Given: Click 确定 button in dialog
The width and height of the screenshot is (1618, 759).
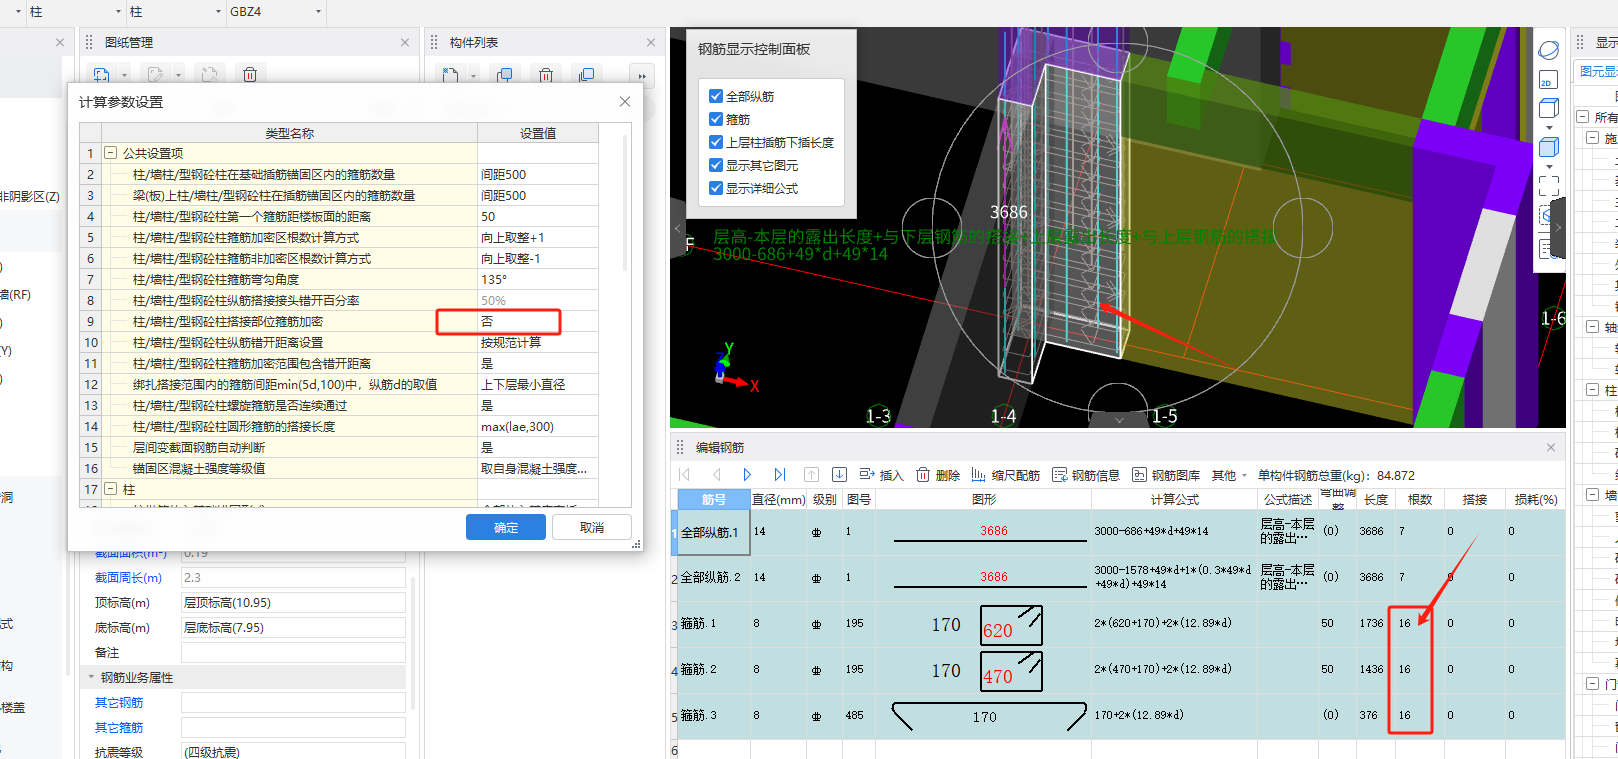Looking at the screenshot, I should point(506,527).
